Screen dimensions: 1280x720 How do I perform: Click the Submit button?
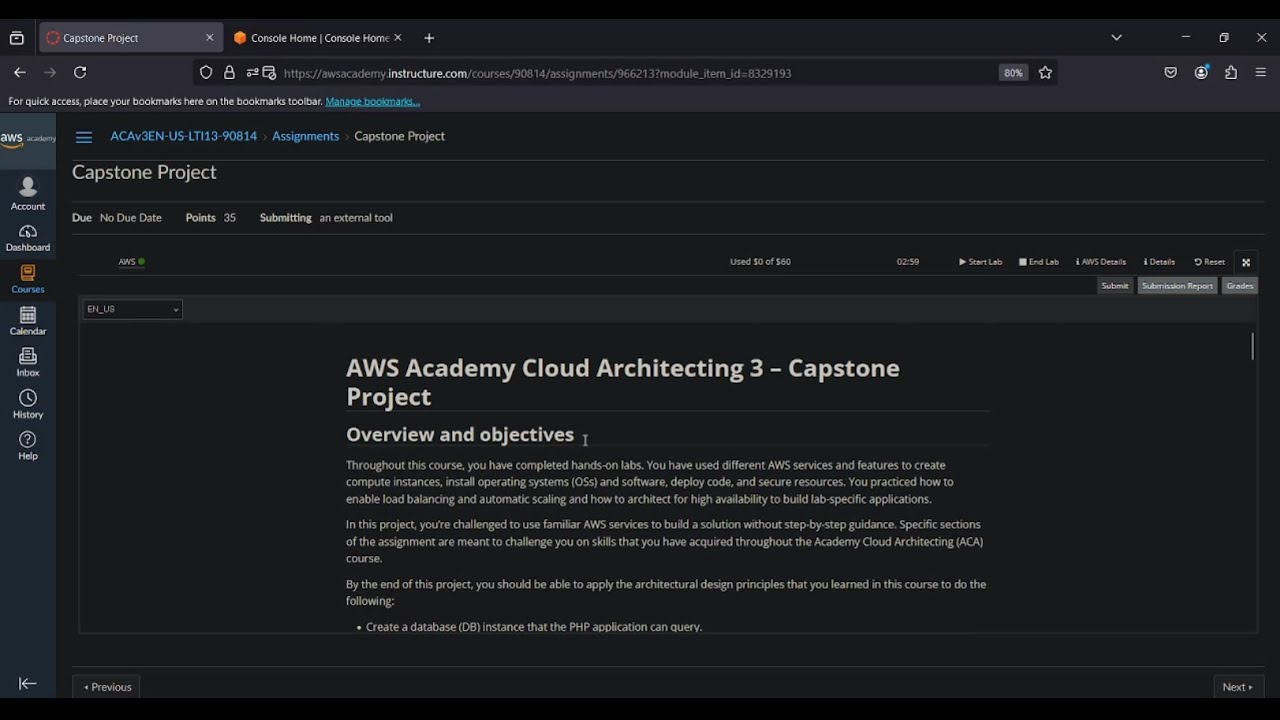point(1114,286)
